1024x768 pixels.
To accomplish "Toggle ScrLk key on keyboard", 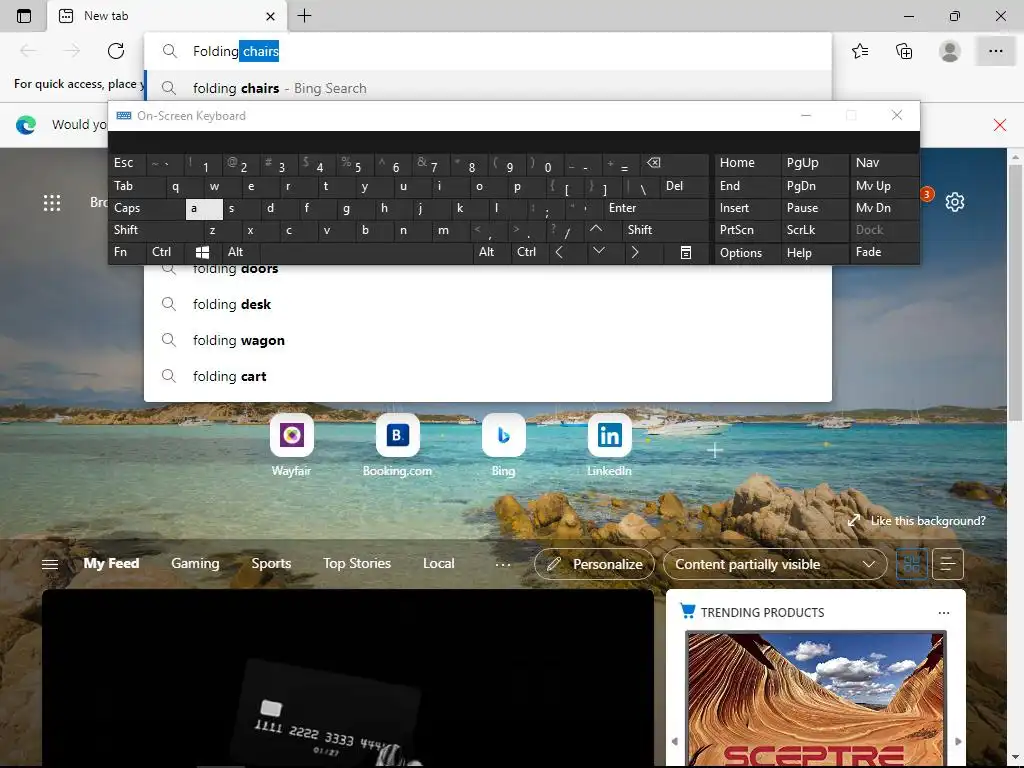I will 814,230.
